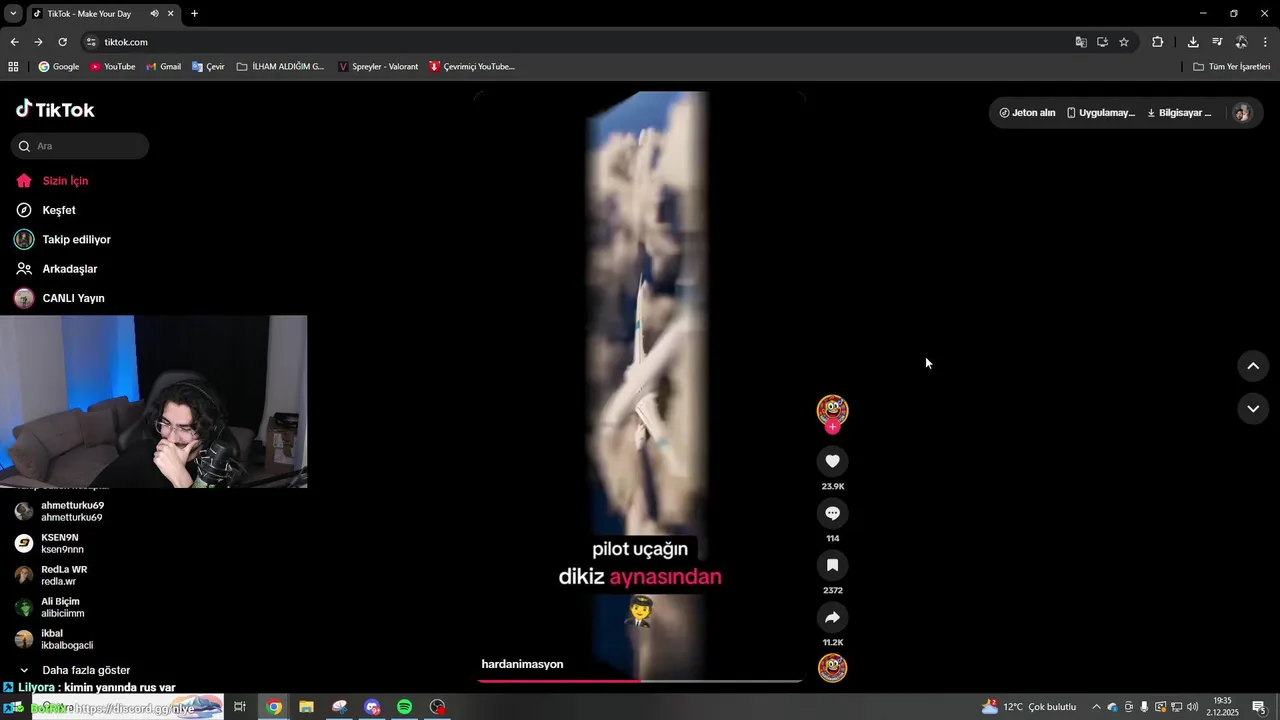Open Chrome downloads icon

1193,42
